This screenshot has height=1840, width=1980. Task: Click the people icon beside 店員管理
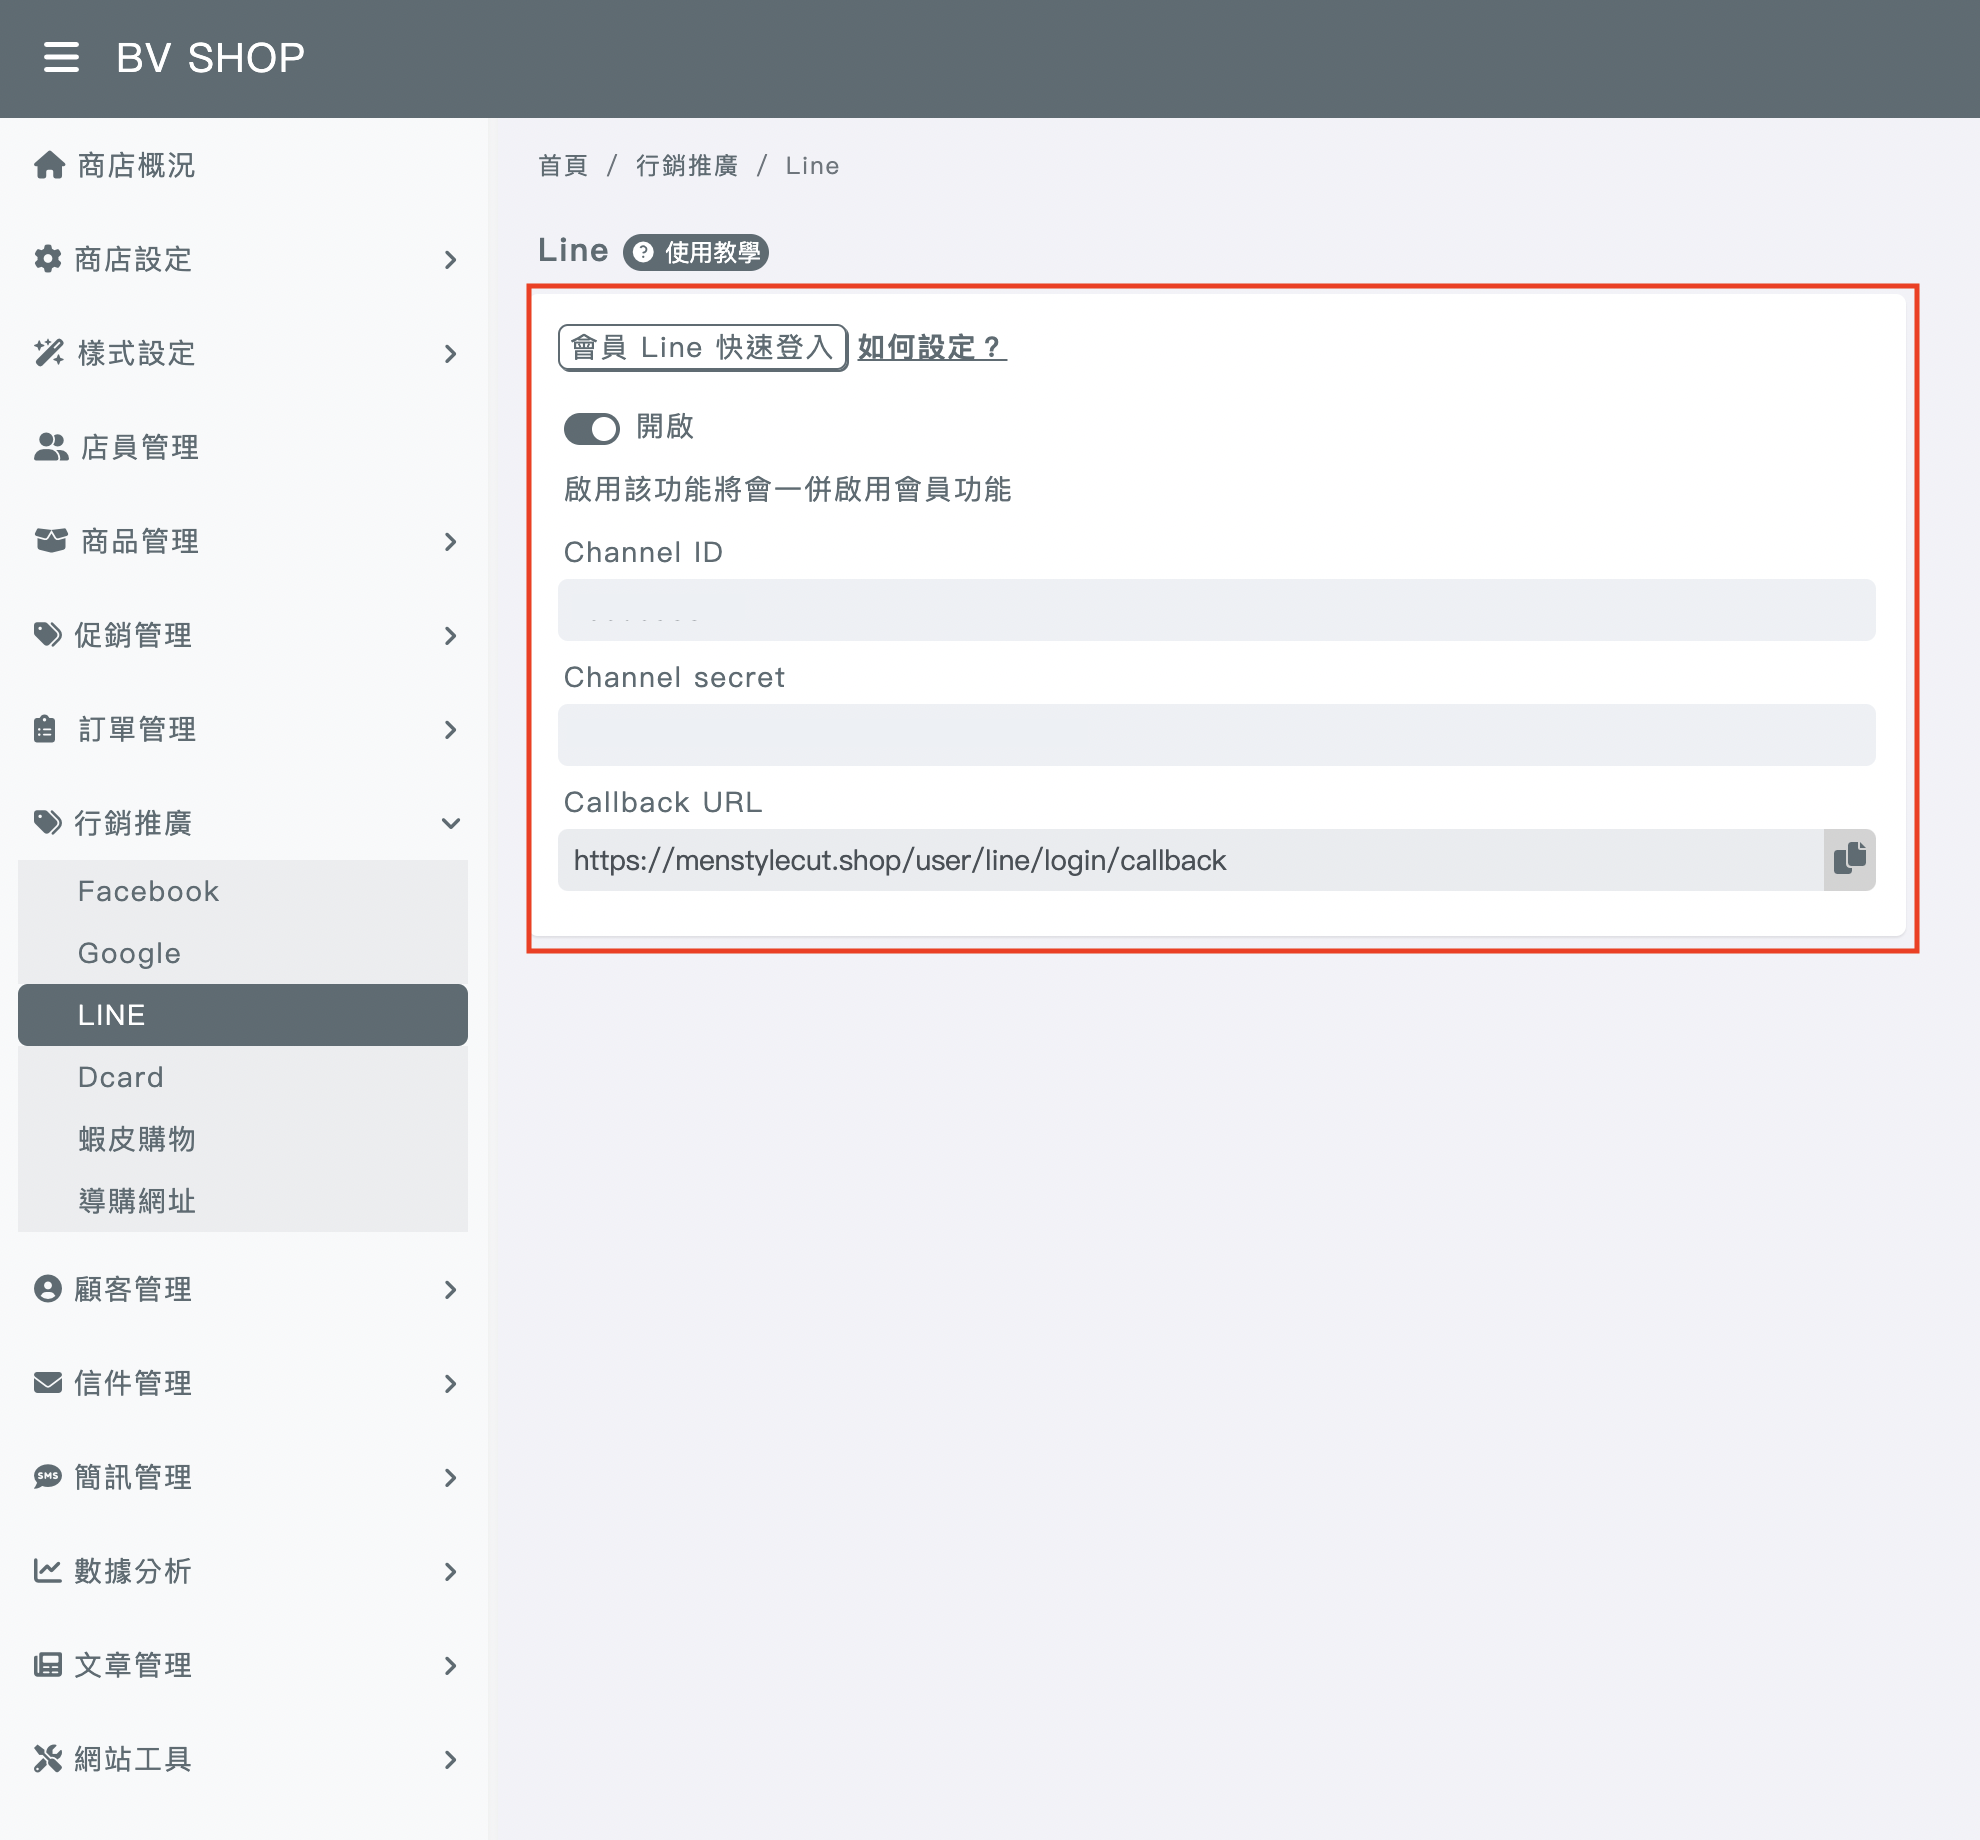tap(51, 446)
